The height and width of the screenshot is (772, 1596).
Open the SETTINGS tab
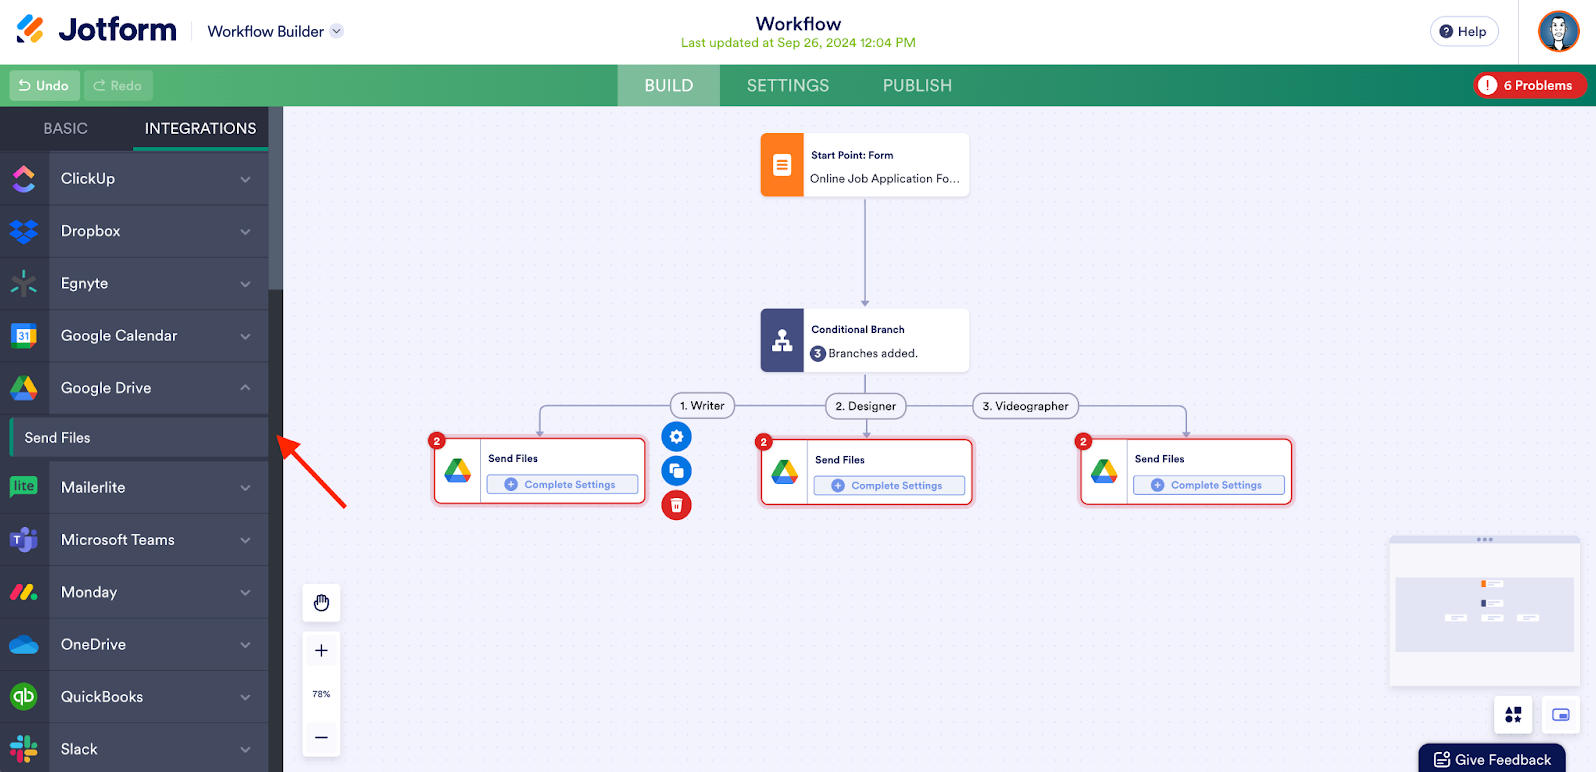click(x=788, y=86)
